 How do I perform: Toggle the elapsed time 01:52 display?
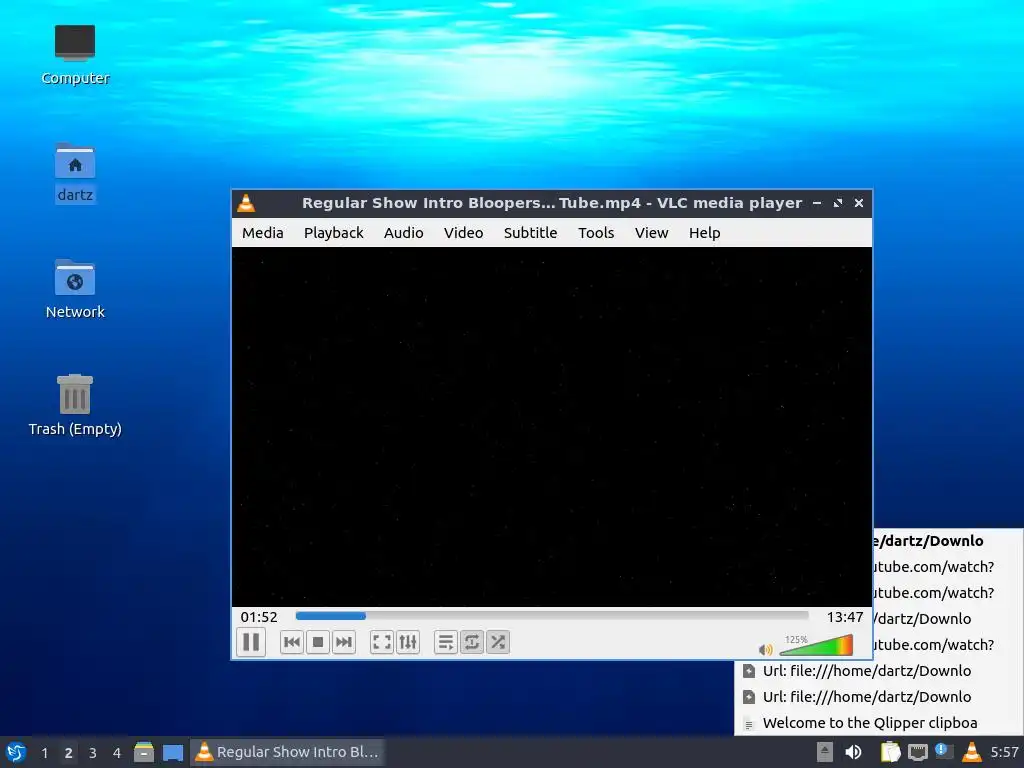coord(259,616)
